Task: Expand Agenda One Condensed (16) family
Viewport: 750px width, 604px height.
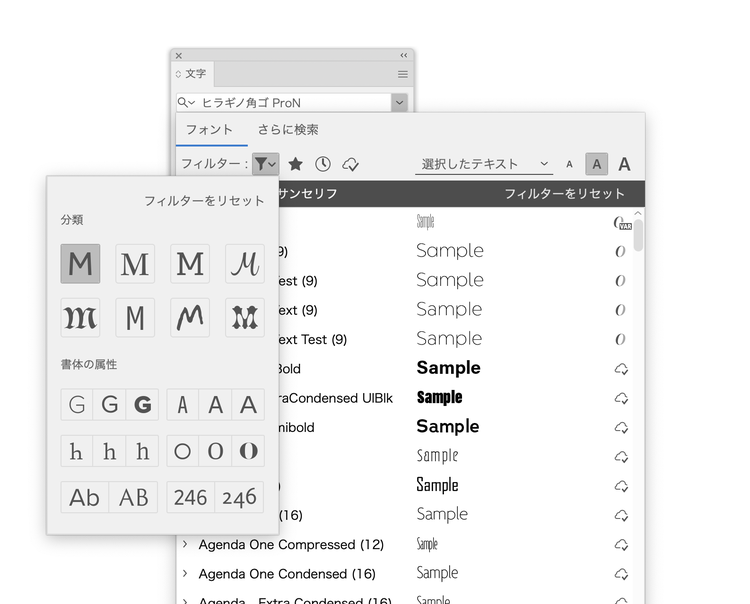Action: (x=186, y=573)
